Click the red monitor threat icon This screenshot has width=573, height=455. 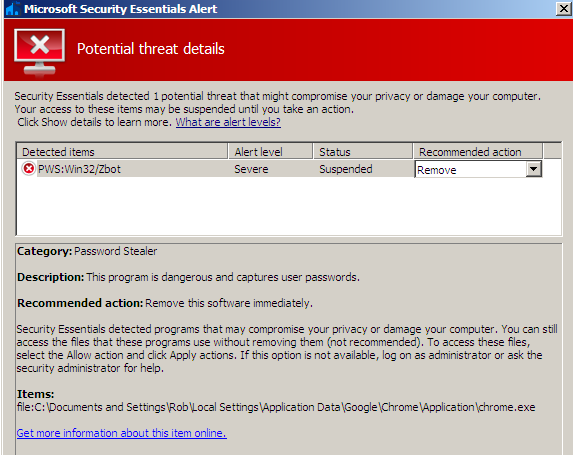point(39,52)
